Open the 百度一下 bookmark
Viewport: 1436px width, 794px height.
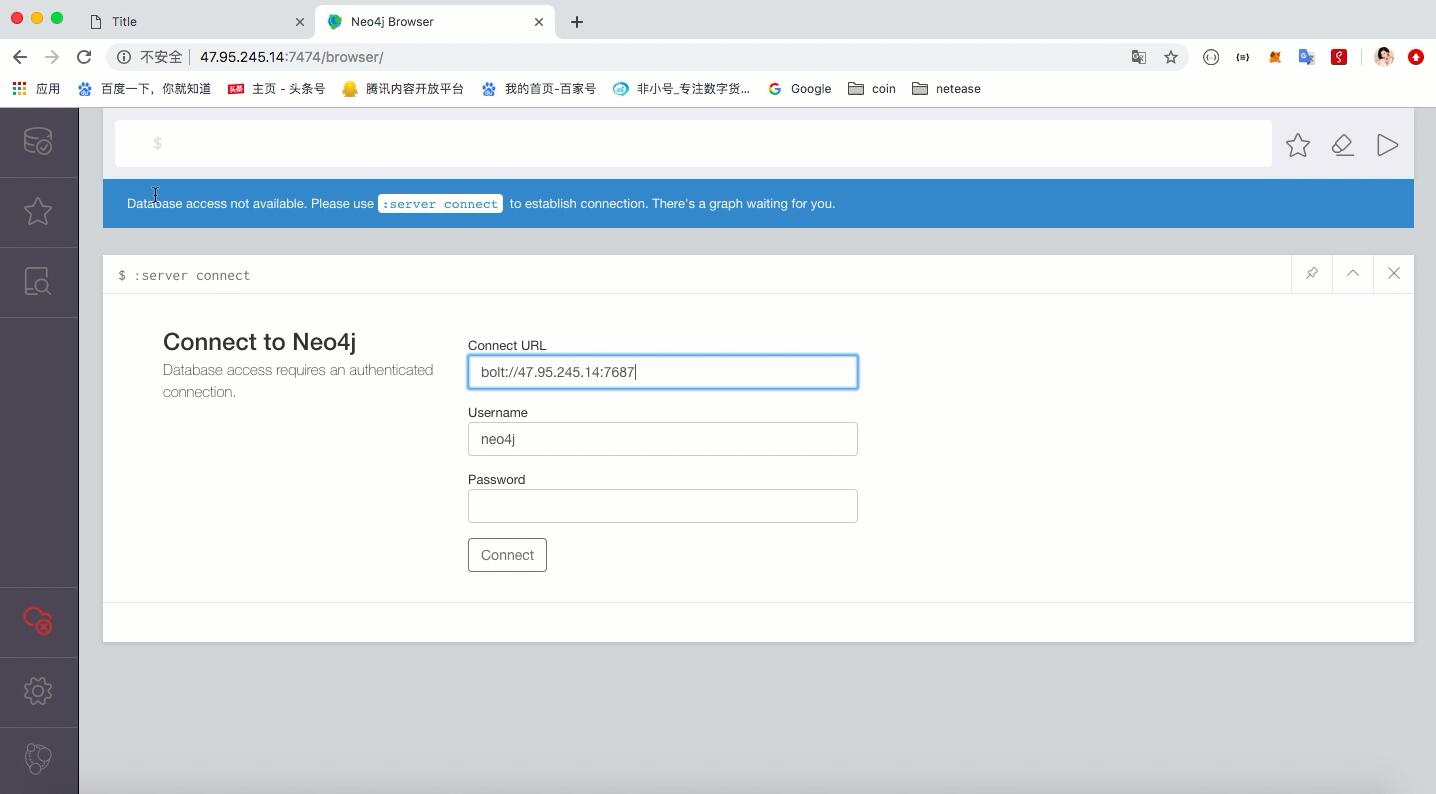click(144, 89)
